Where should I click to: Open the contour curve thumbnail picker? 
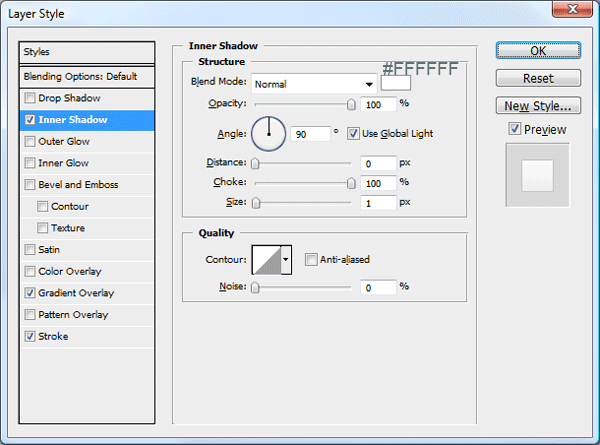pos(267,260)
